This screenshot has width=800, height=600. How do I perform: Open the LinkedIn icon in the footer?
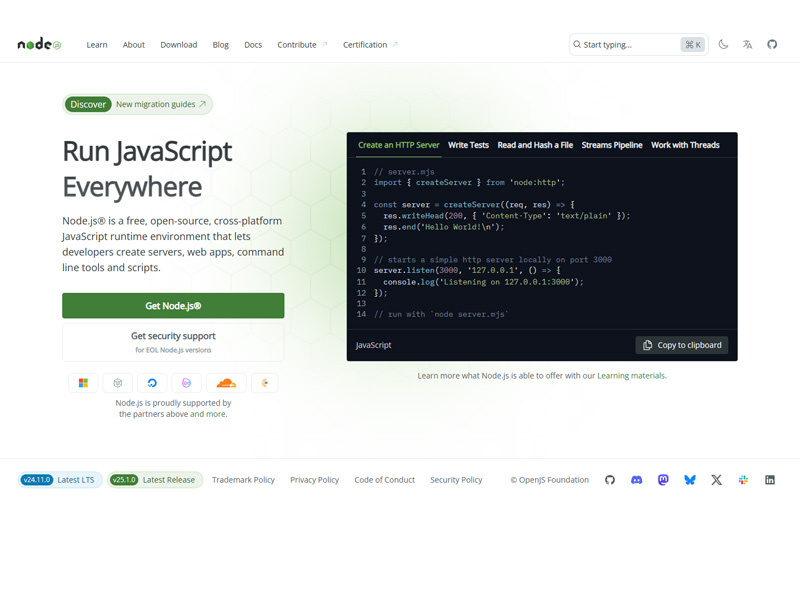click(770, 480)
